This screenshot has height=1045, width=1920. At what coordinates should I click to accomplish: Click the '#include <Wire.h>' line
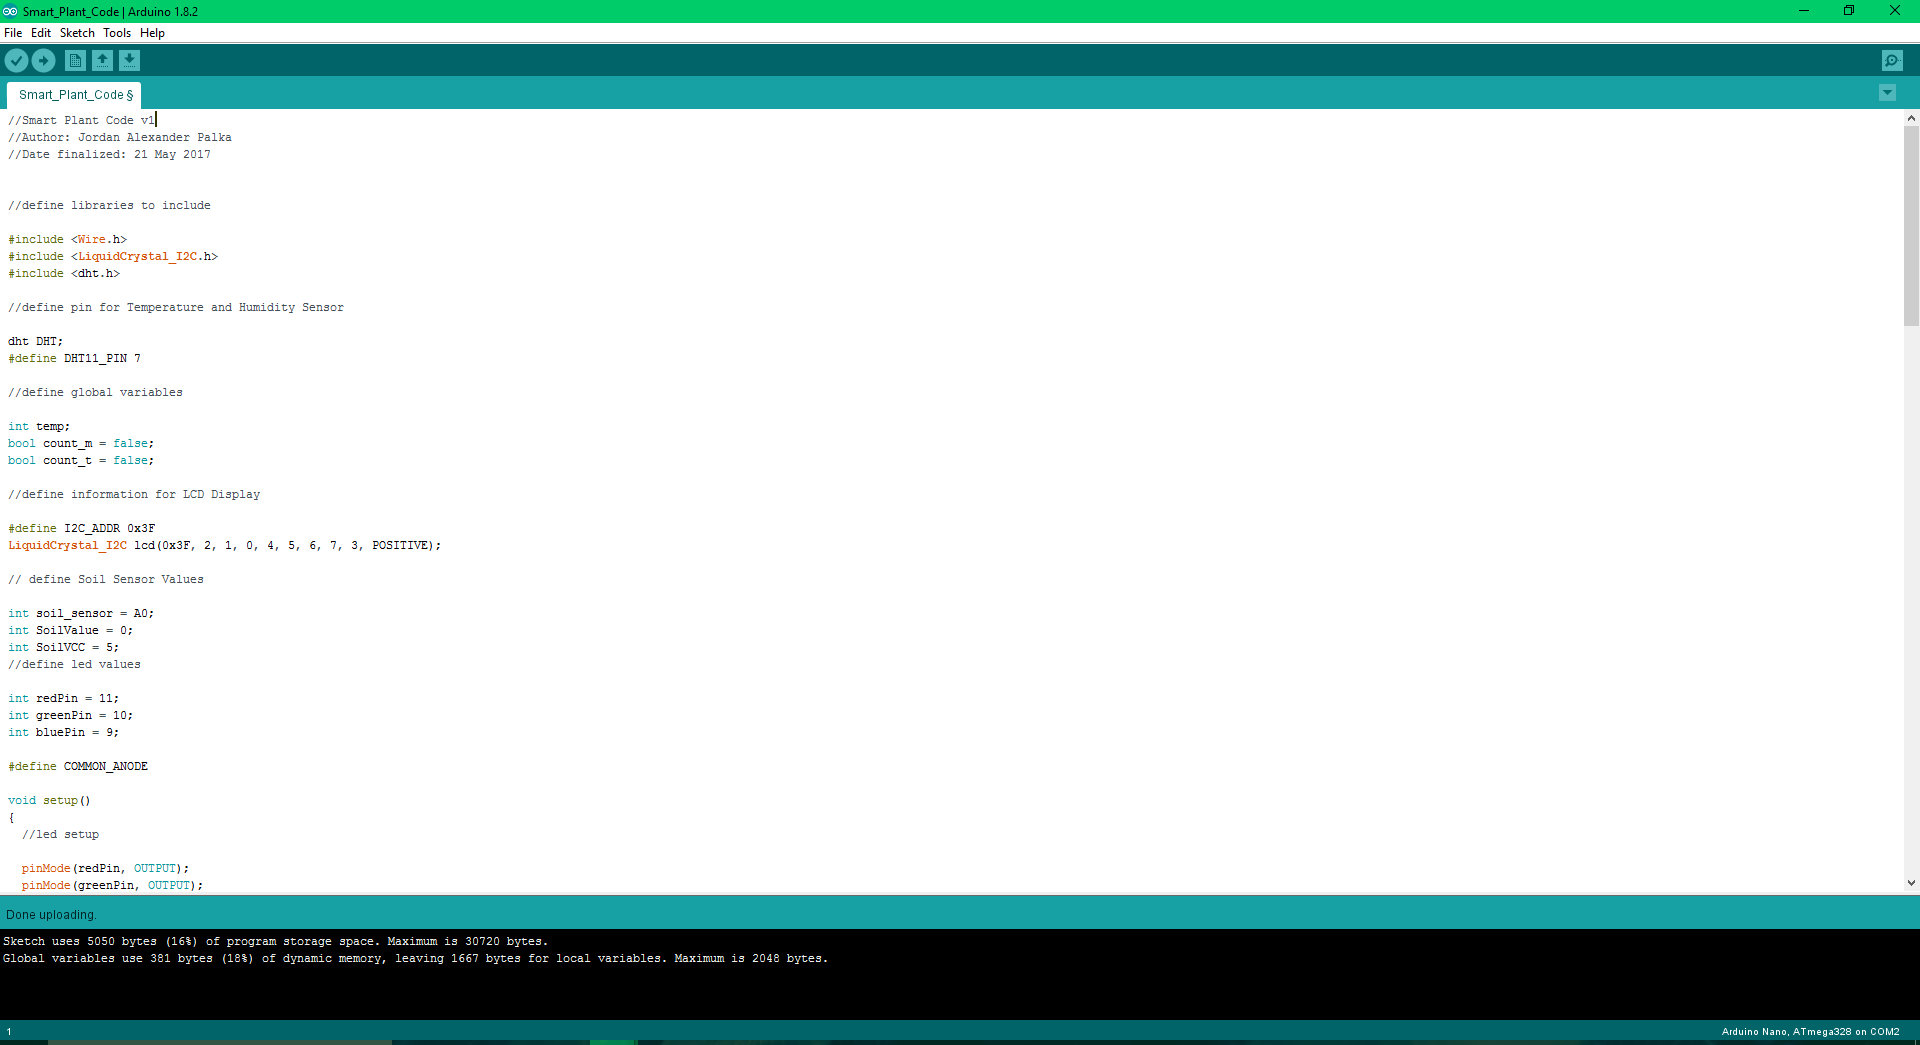coord(68,239)
